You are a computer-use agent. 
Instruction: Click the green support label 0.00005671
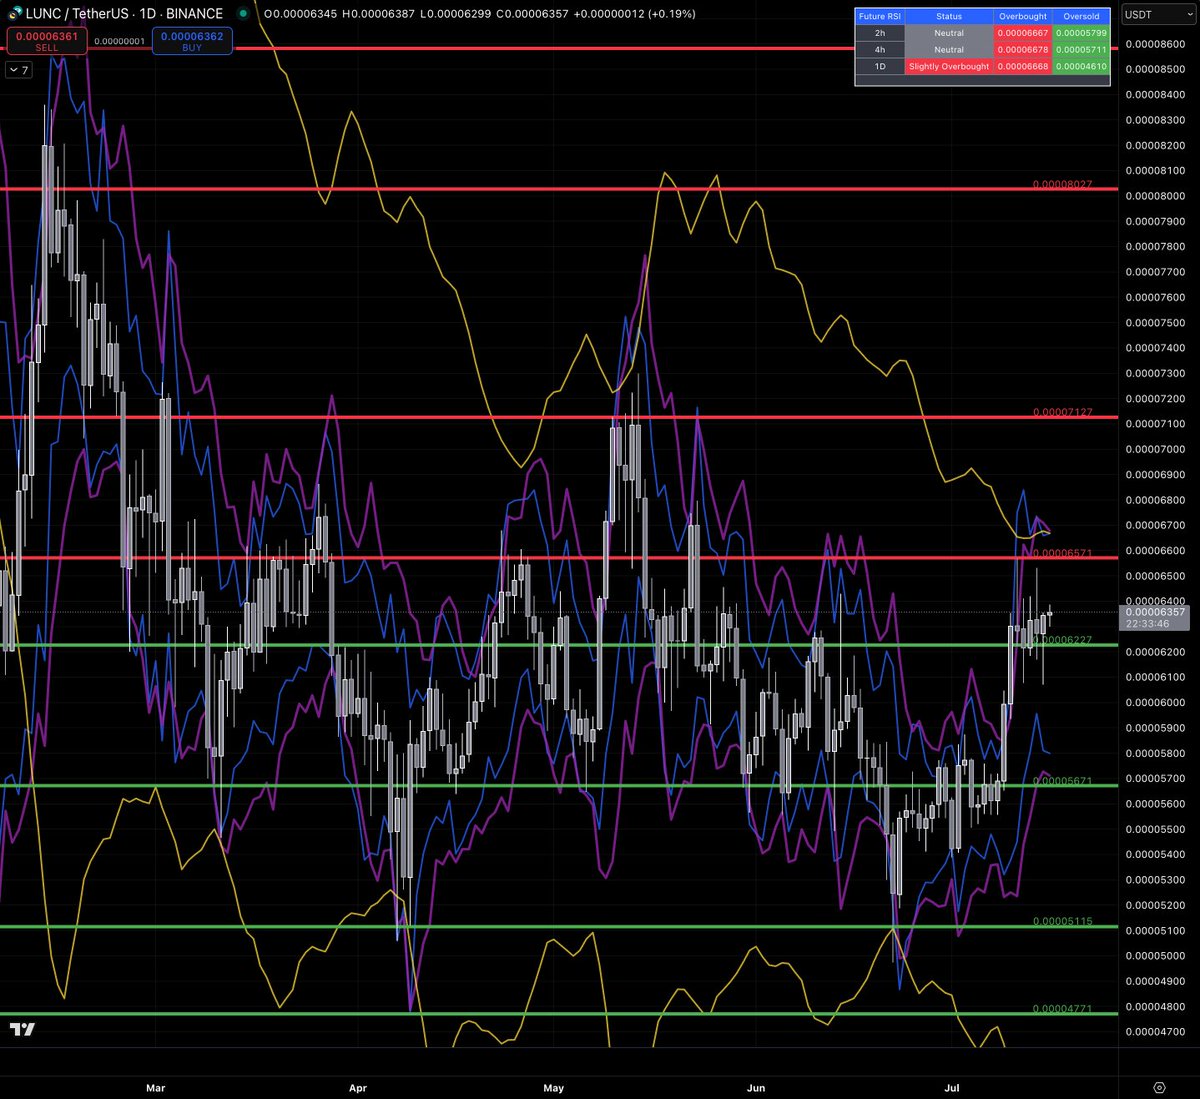coord(1062,781)
